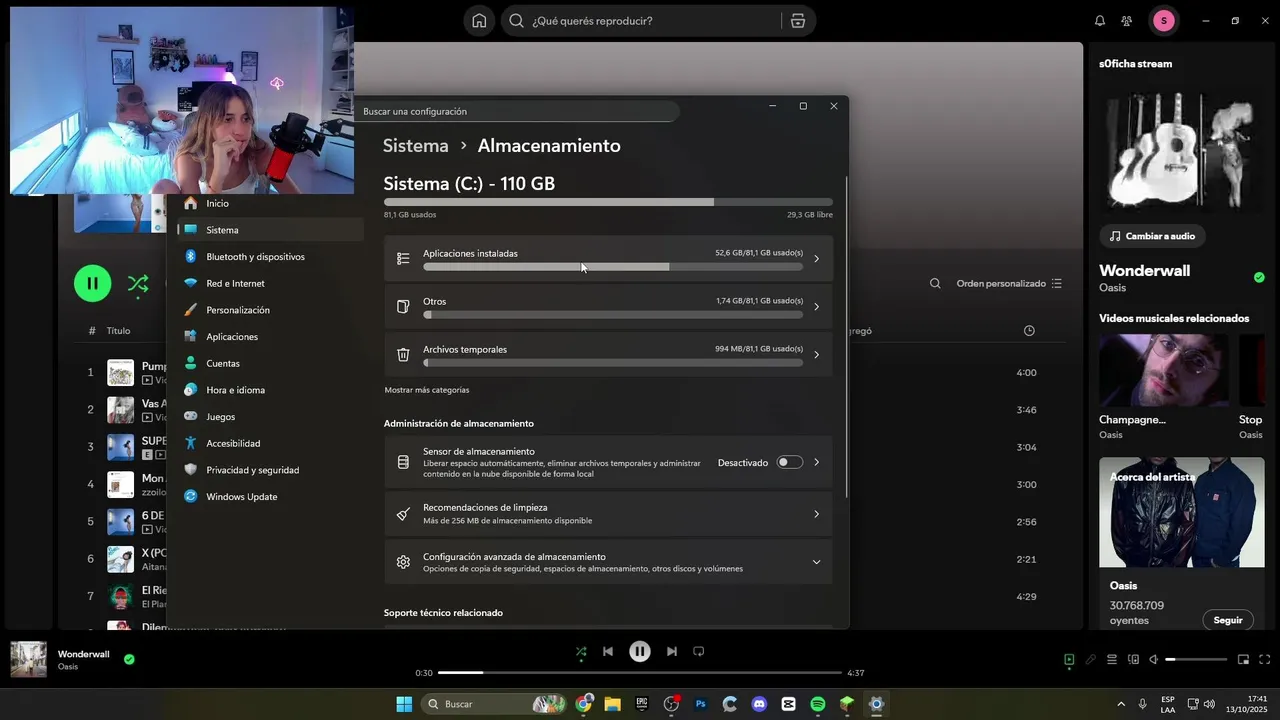Click the Juegos controller icon
This screenshot has width=1280, height=720.
click(x=191, y=417)
